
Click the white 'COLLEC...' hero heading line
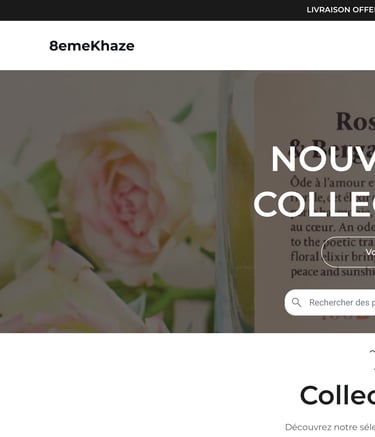point(314,204)
